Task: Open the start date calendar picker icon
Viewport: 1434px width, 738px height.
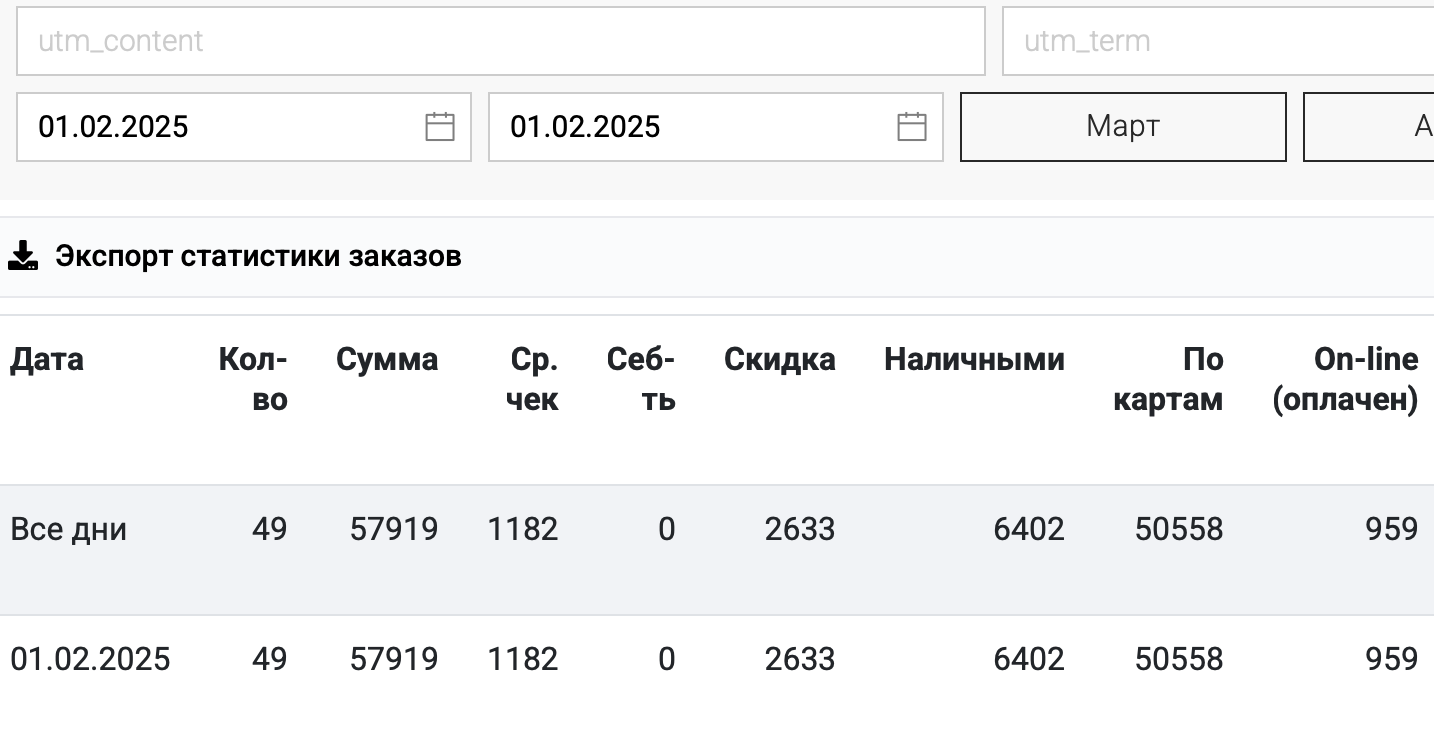Action: 440,127
